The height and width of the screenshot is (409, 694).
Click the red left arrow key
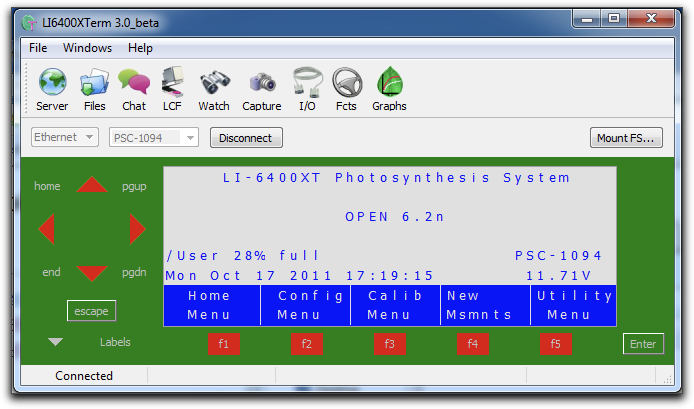pyautogui.click(x=47, y=229)
